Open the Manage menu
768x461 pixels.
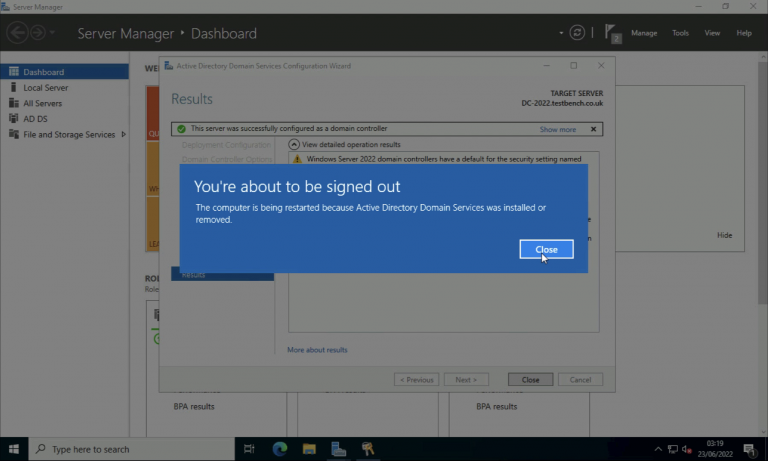(644, 33)
